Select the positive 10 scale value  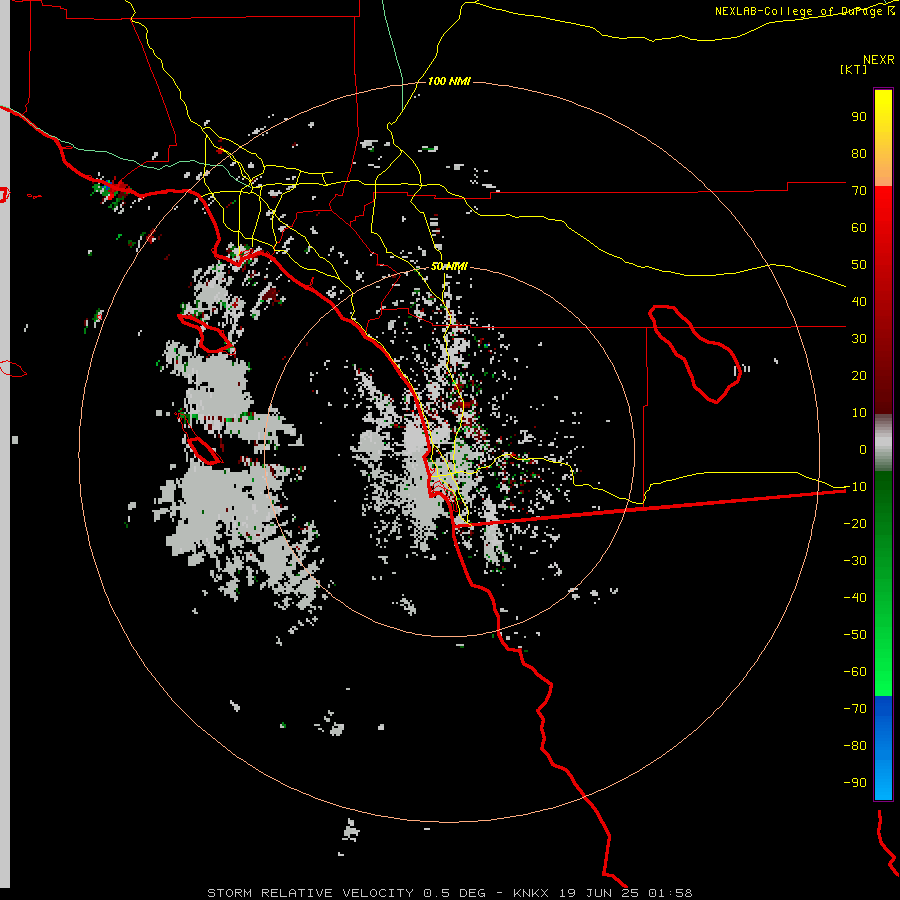pyautogui.click(x=859, y=413)
